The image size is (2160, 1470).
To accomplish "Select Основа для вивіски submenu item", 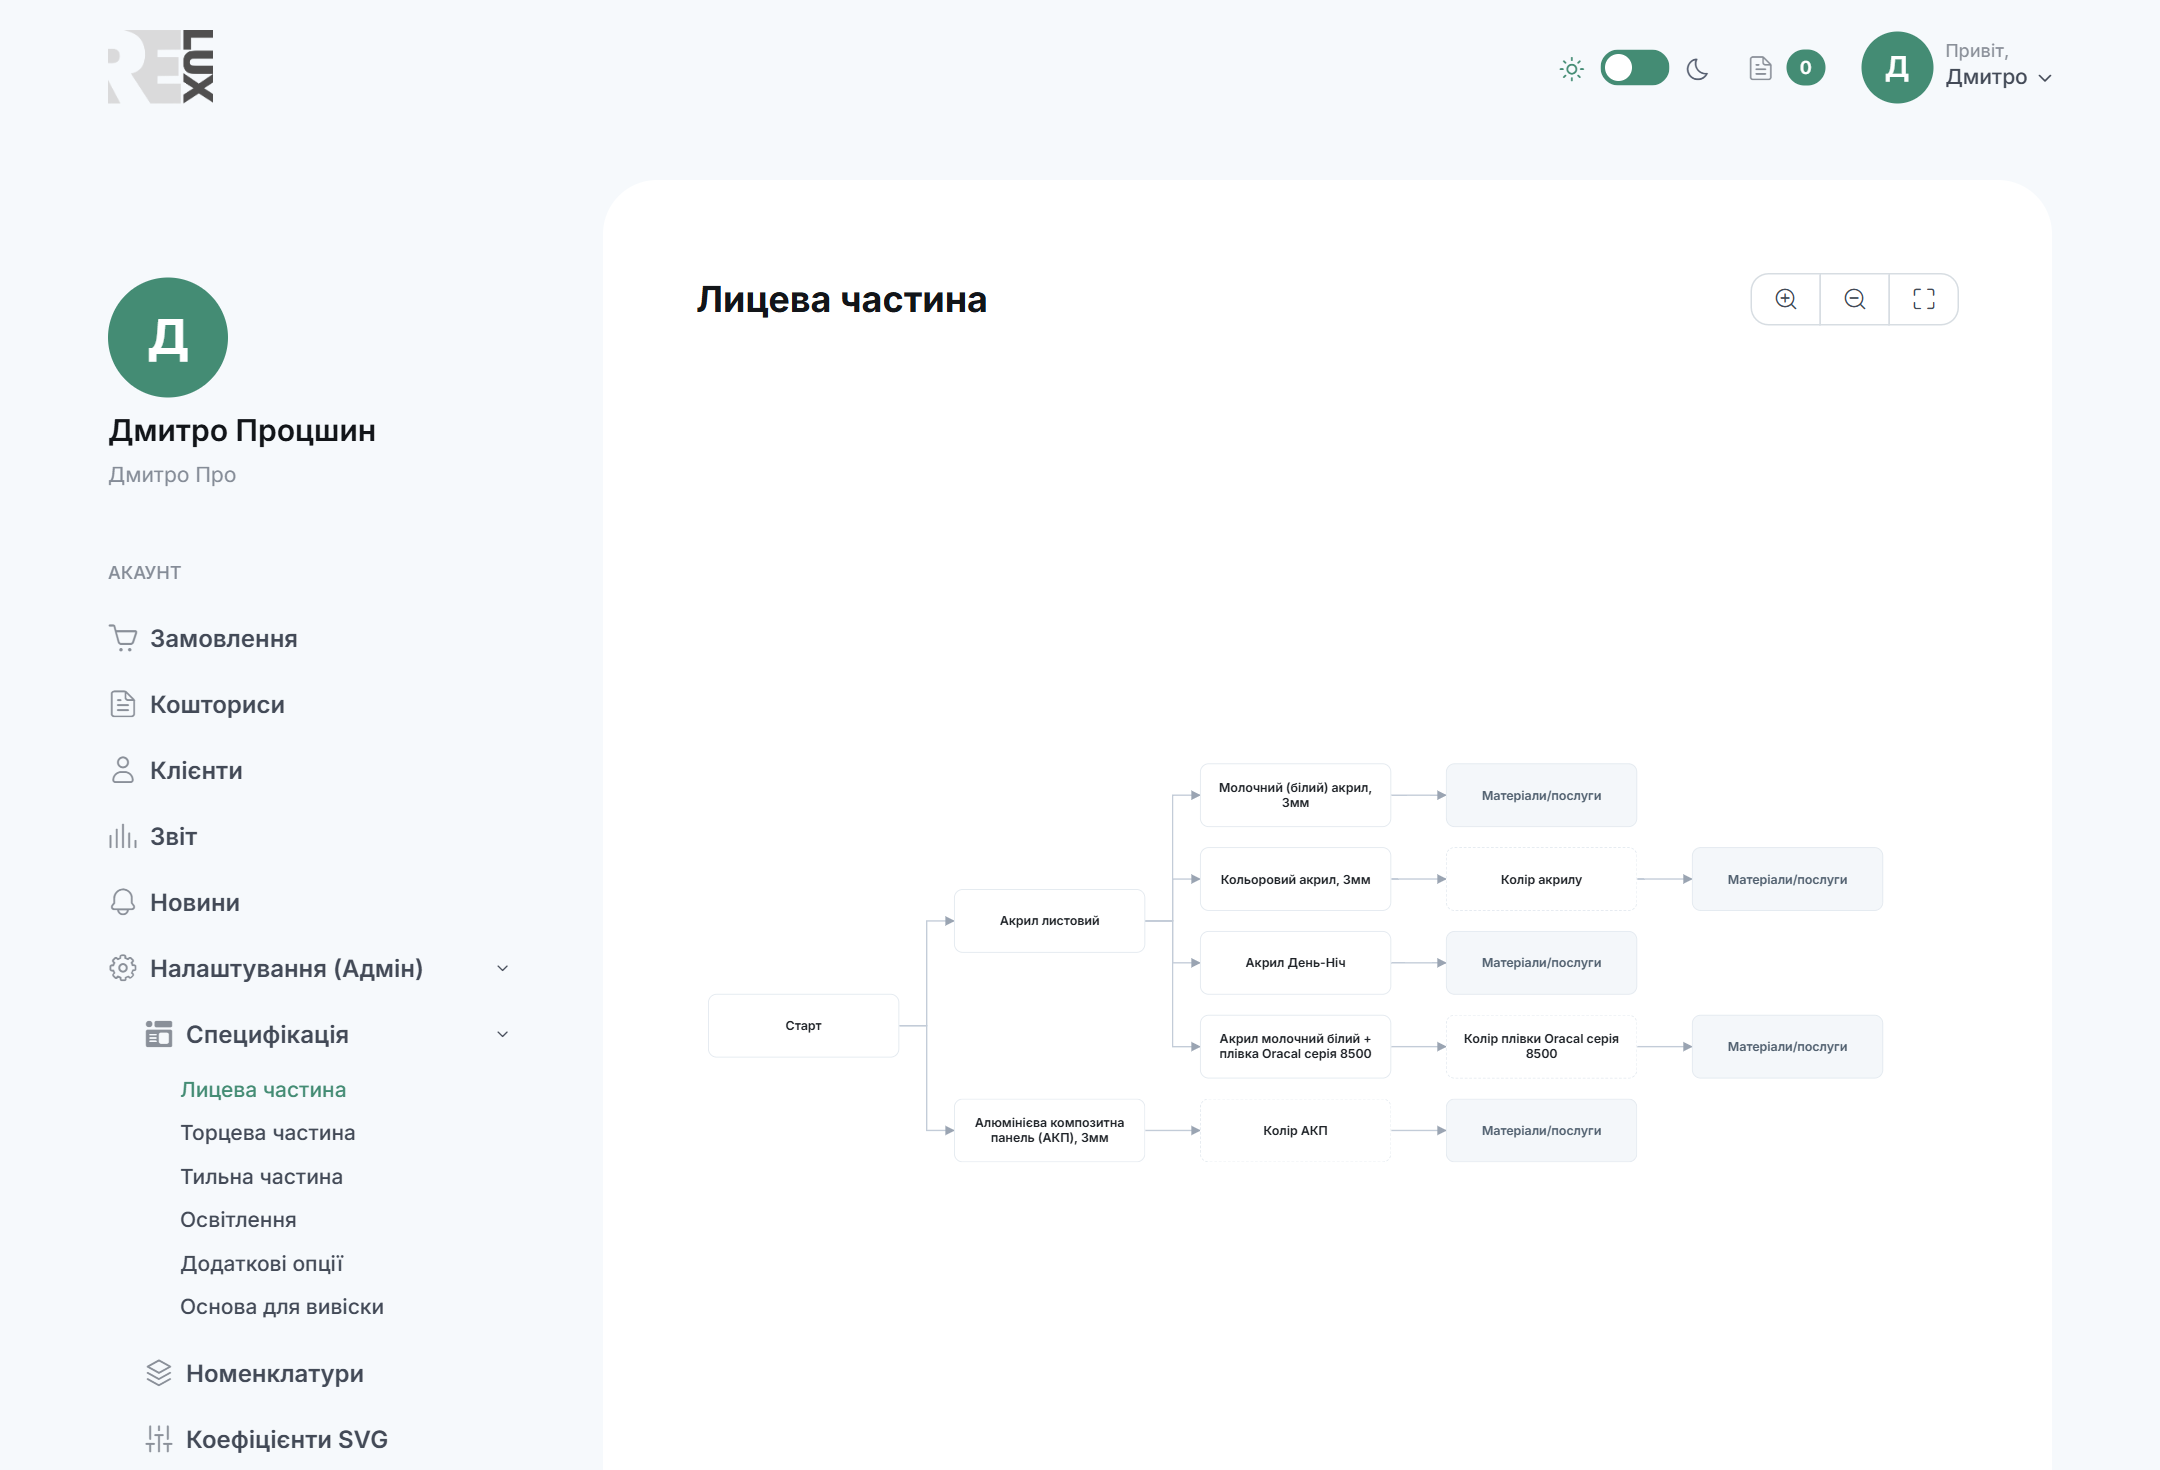I will [x=282, y=1306].
